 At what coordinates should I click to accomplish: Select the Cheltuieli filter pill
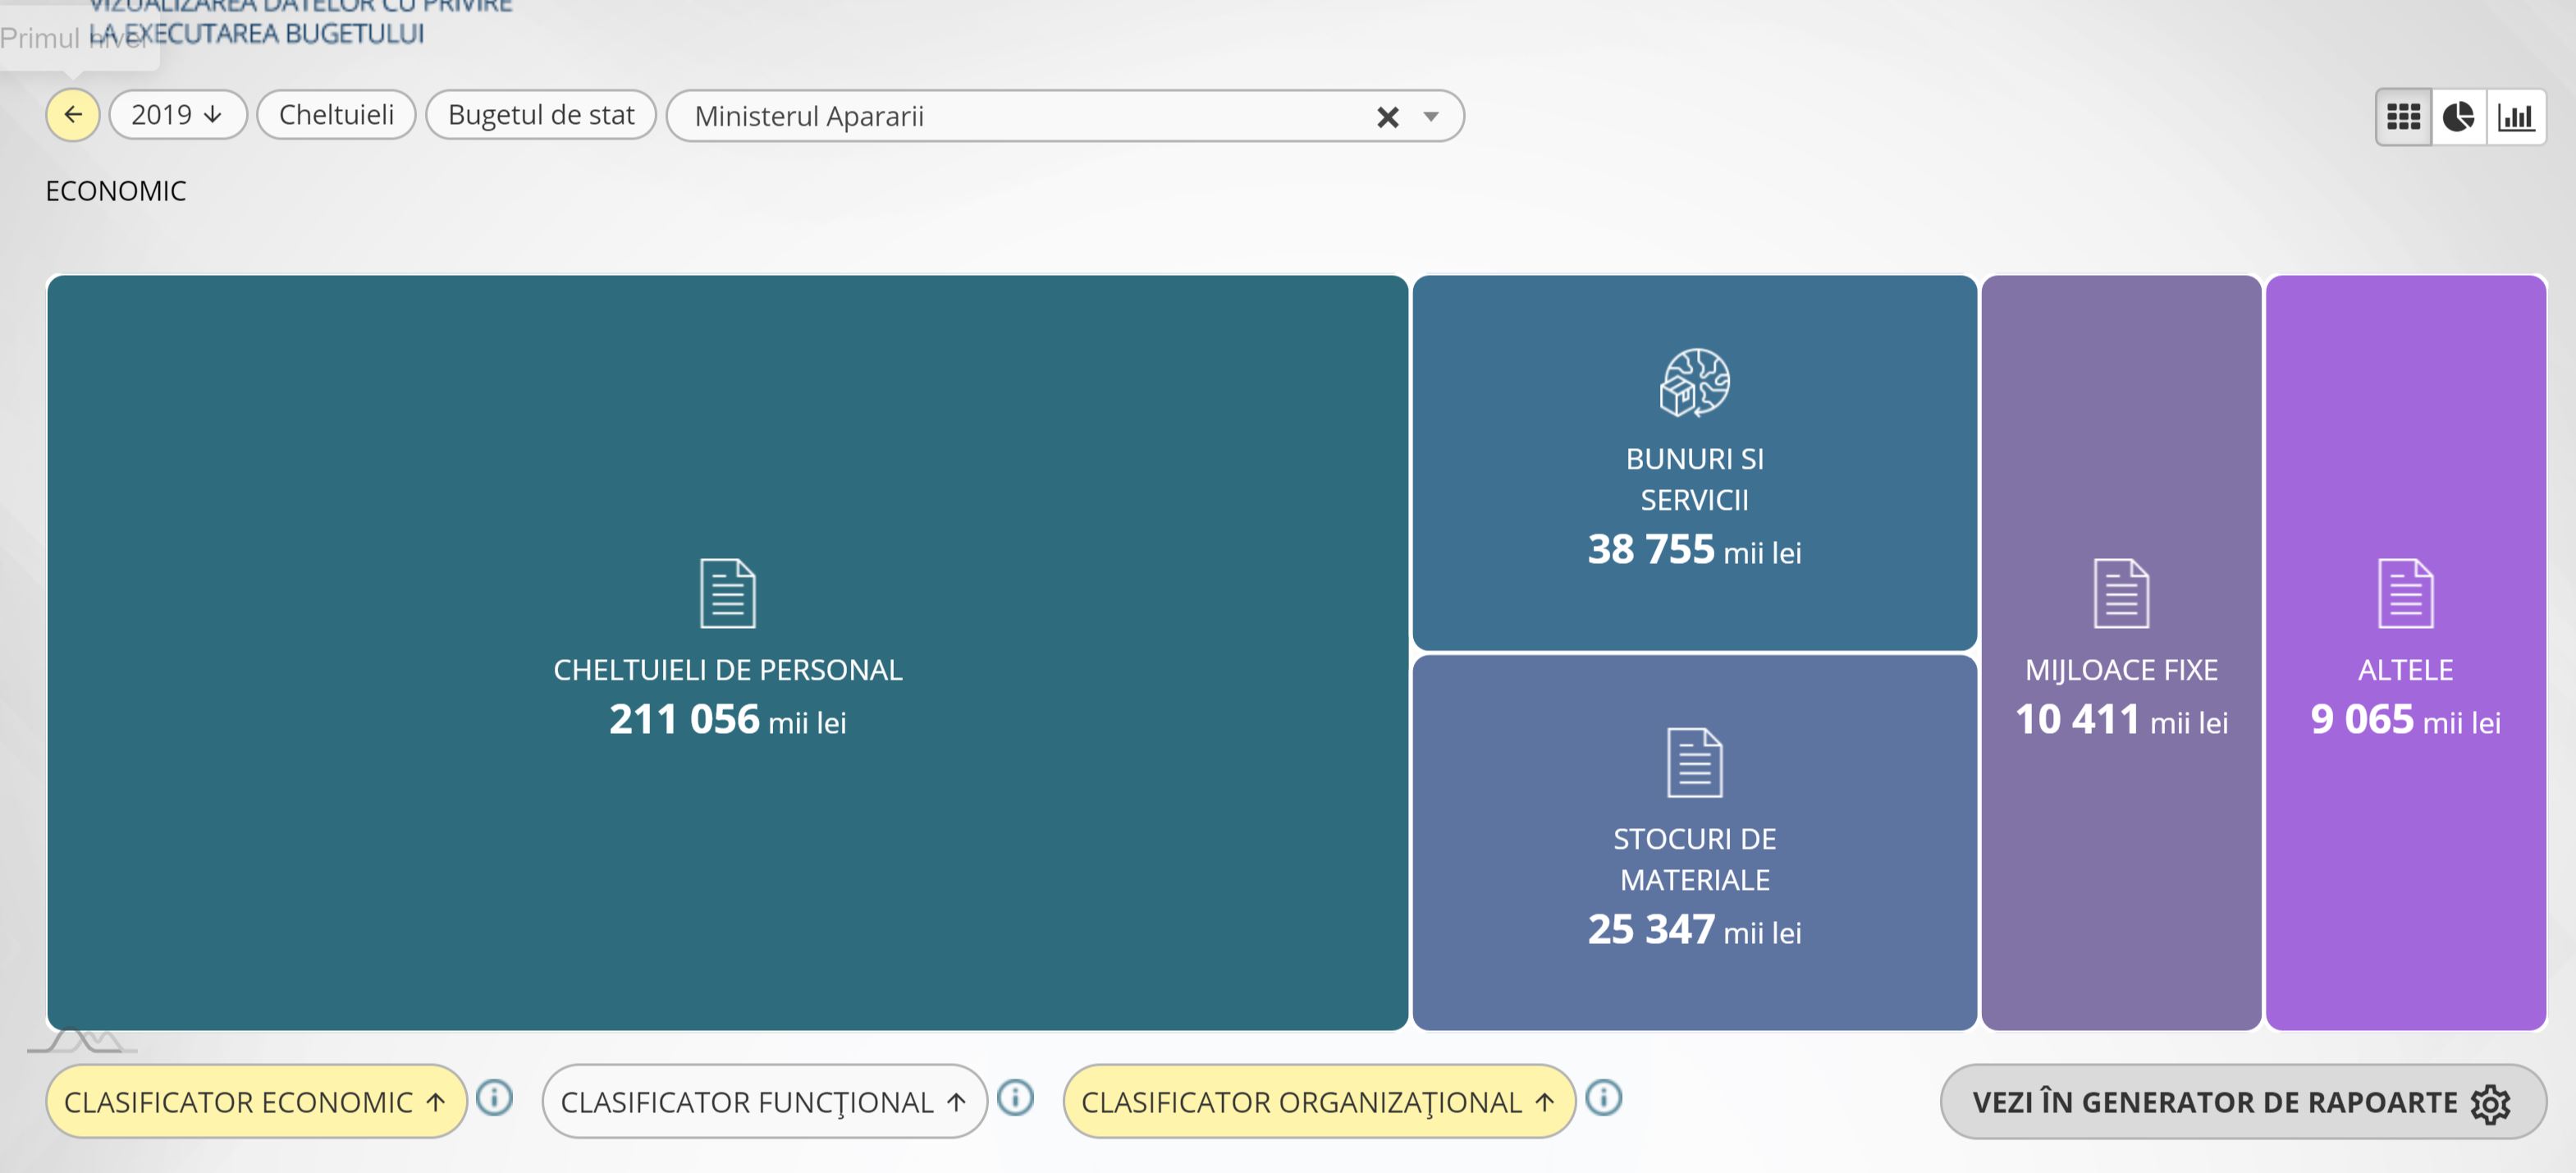pos(336,115)
